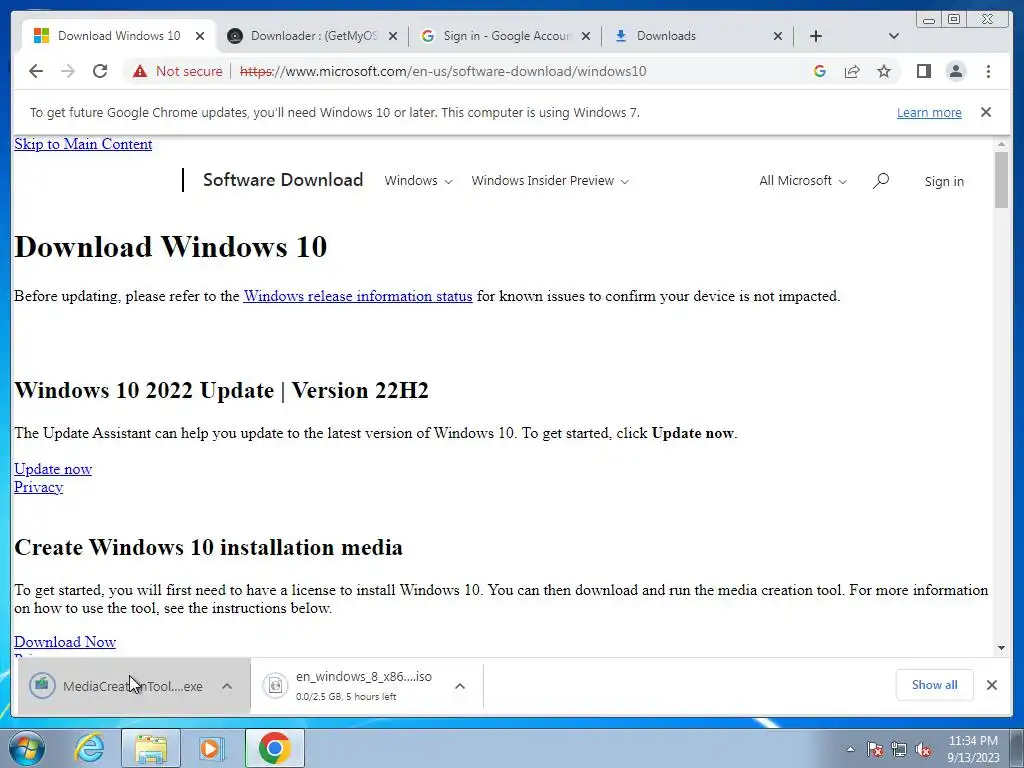Click the Learn more link
Screen dimensions: 1024x768
[x=929, y=112]
